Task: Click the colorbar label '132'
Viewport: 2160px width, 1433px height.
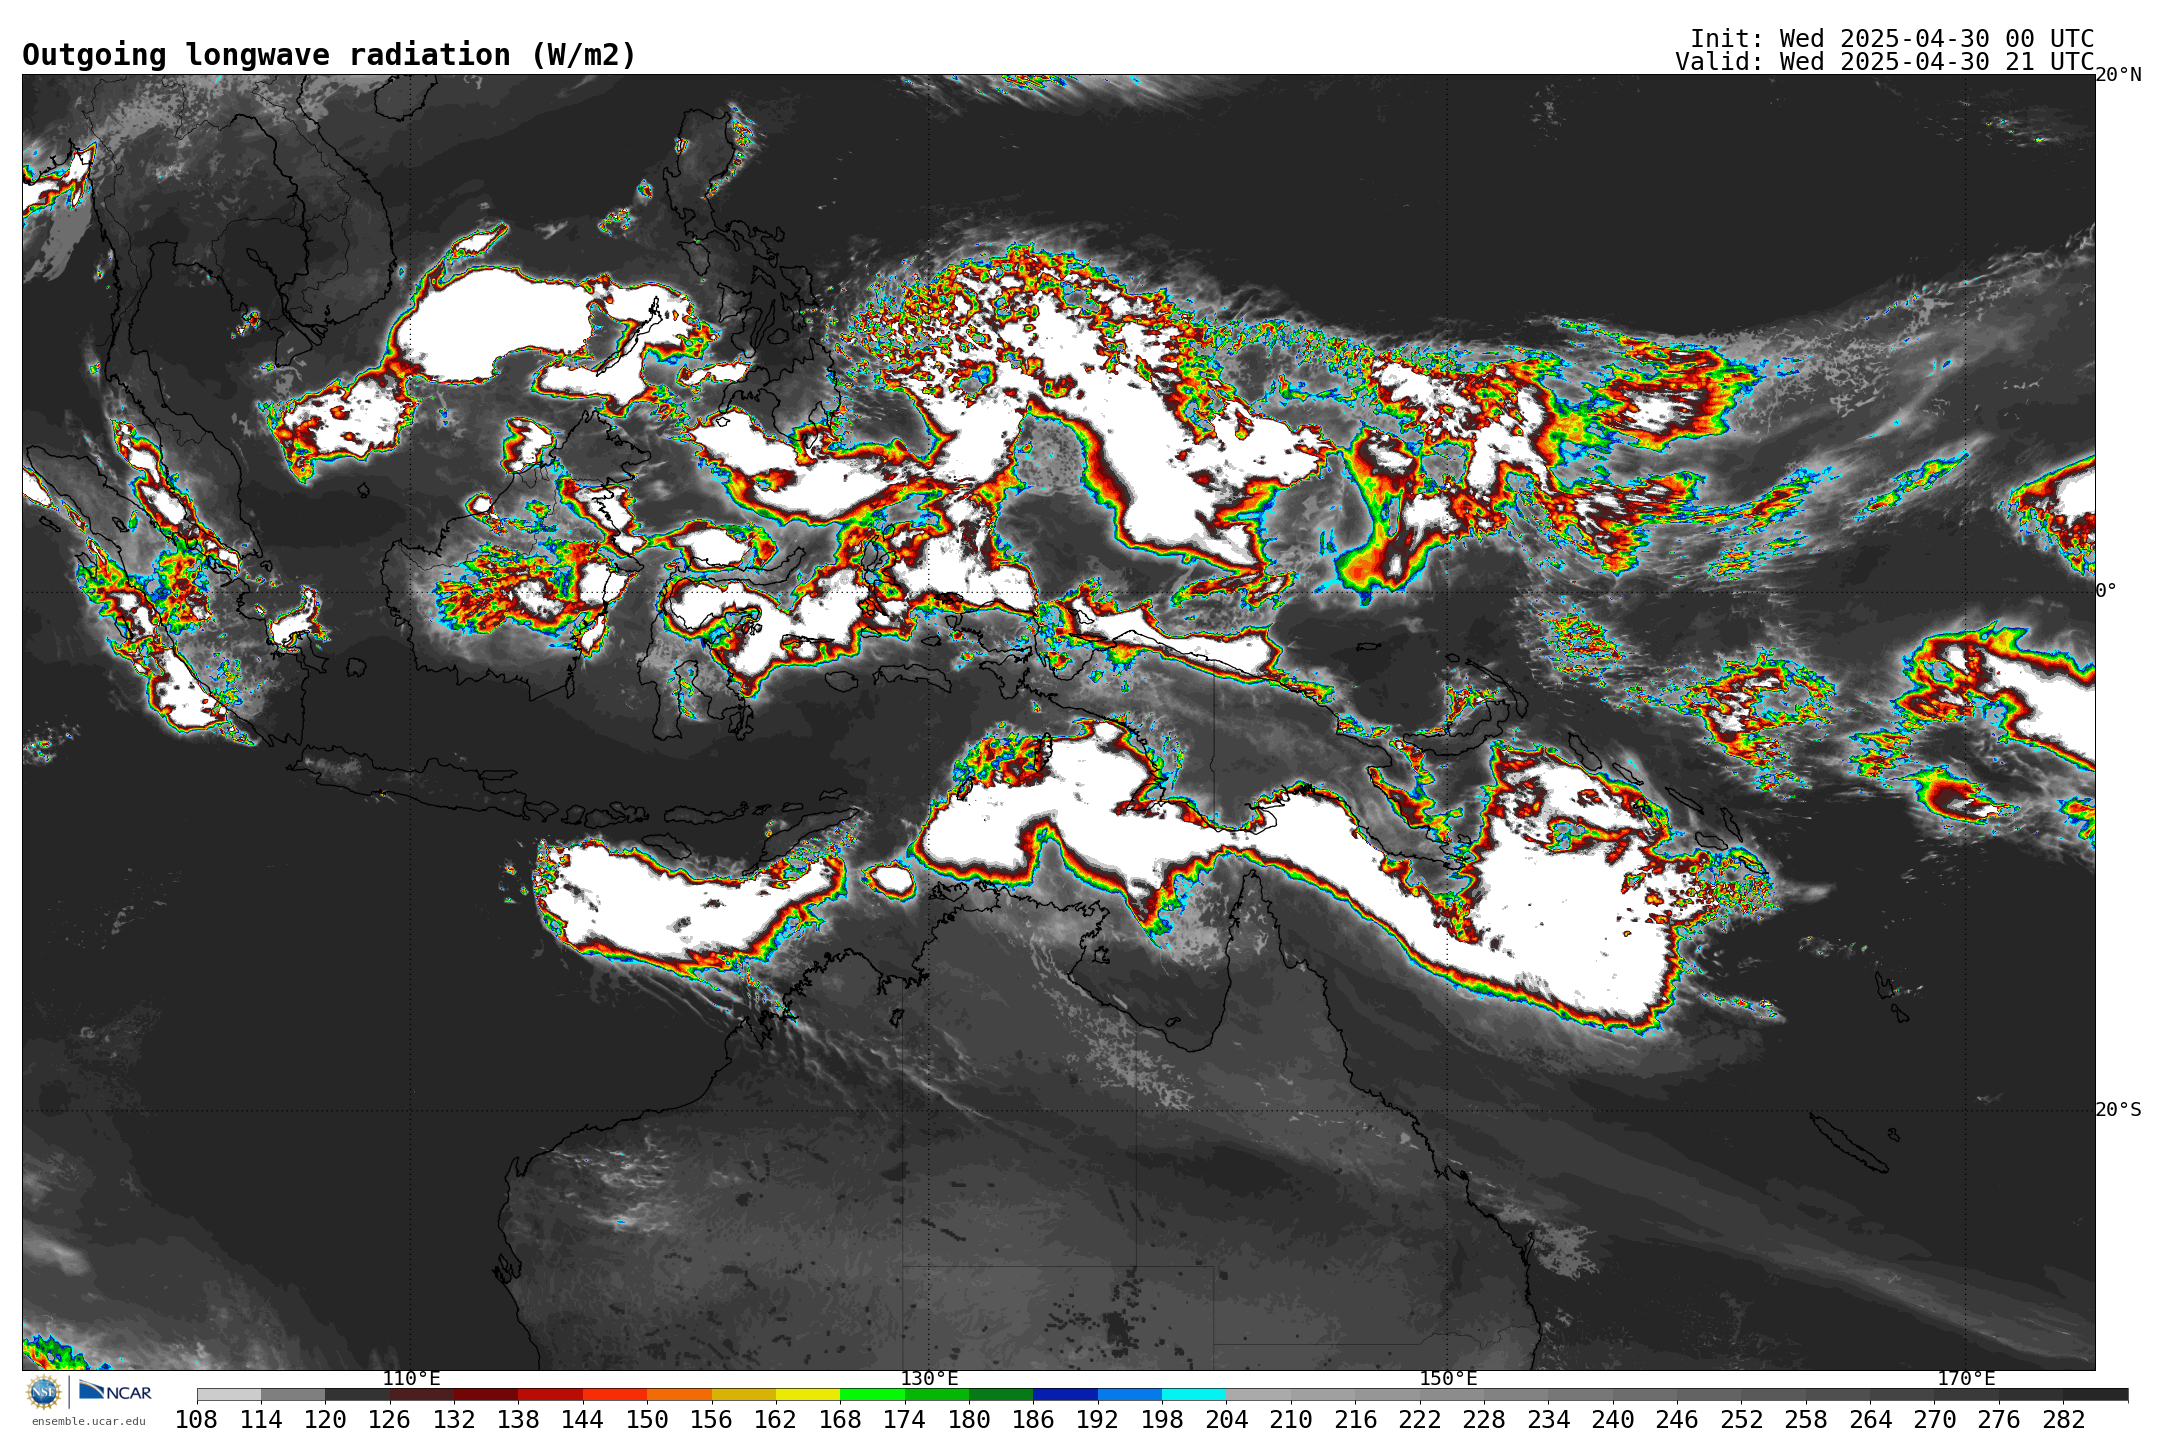Action: (454, 1420)
